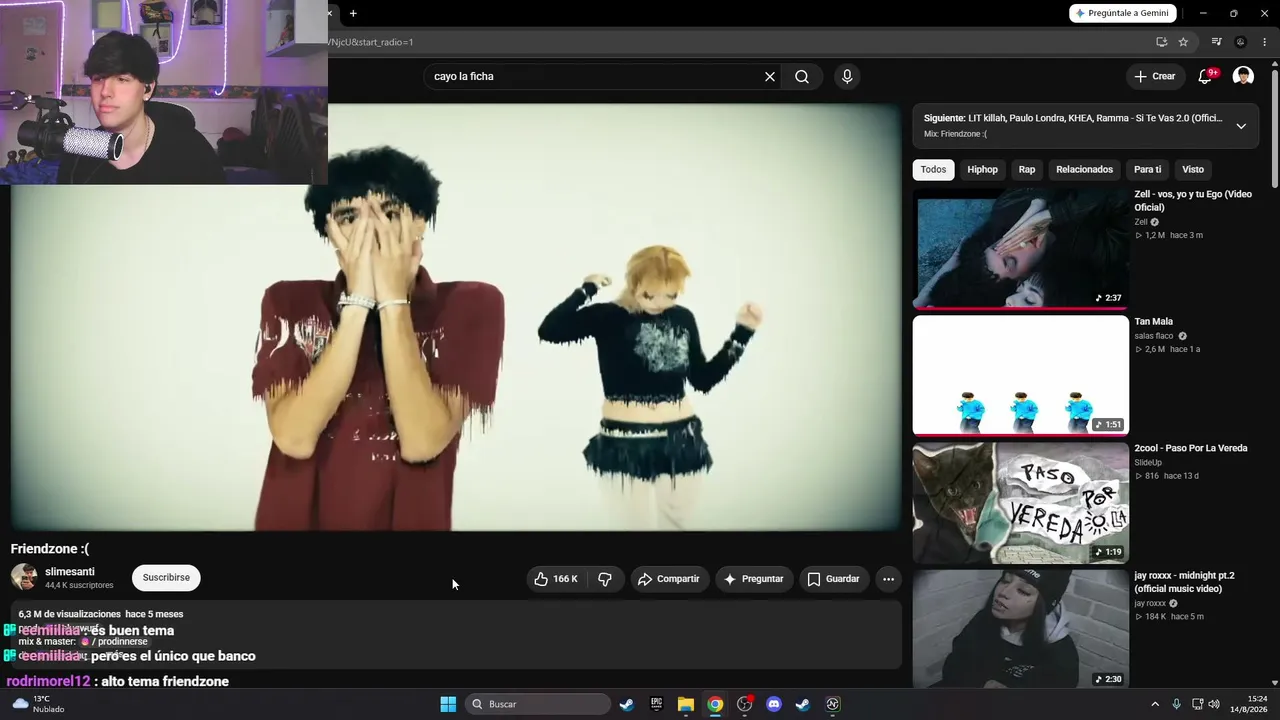Start voice search with the microphone
The image size is (1280, 720).
click(x=847, y=77)
